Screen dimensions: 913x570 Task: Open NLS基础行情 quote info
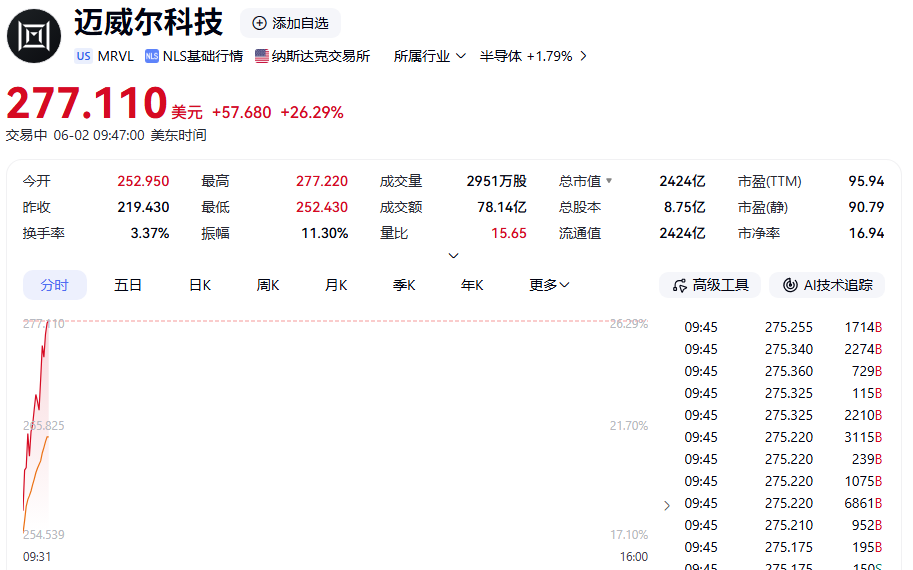click(194, 56)
